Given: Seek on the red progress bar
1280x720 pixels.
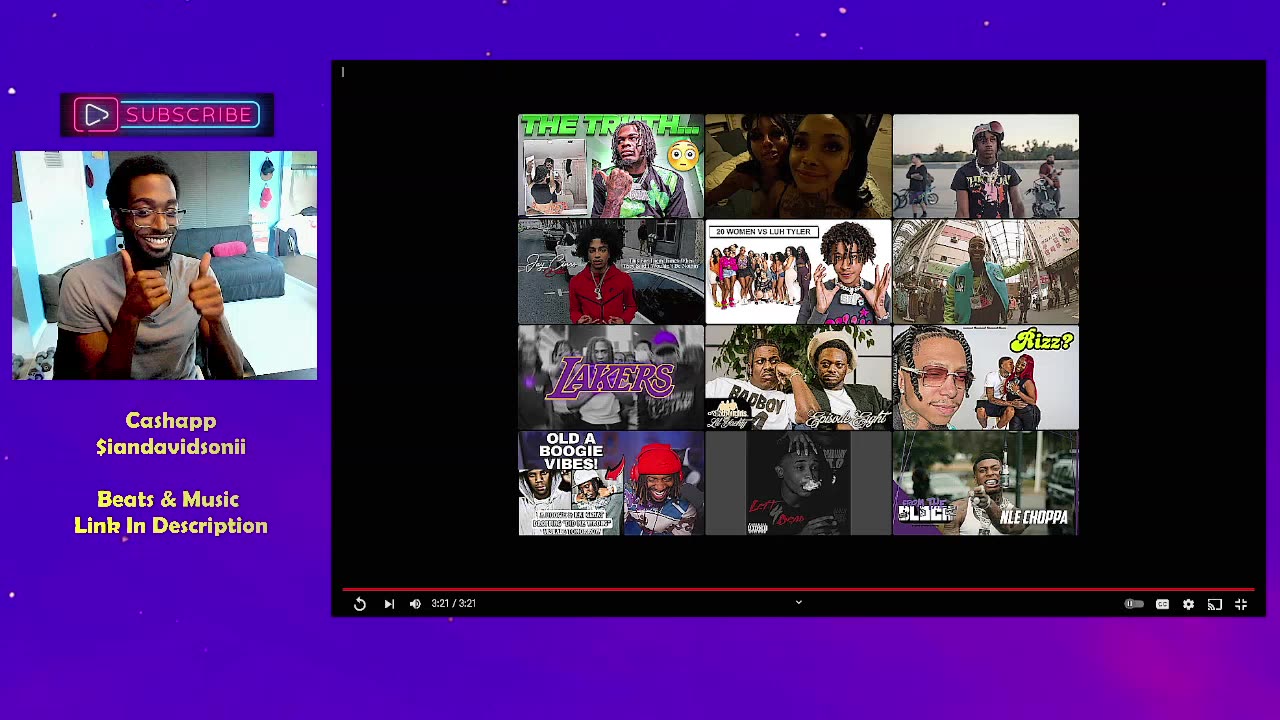Looking at the screenshot, I should pyautogui.click(x=798, y=589).
